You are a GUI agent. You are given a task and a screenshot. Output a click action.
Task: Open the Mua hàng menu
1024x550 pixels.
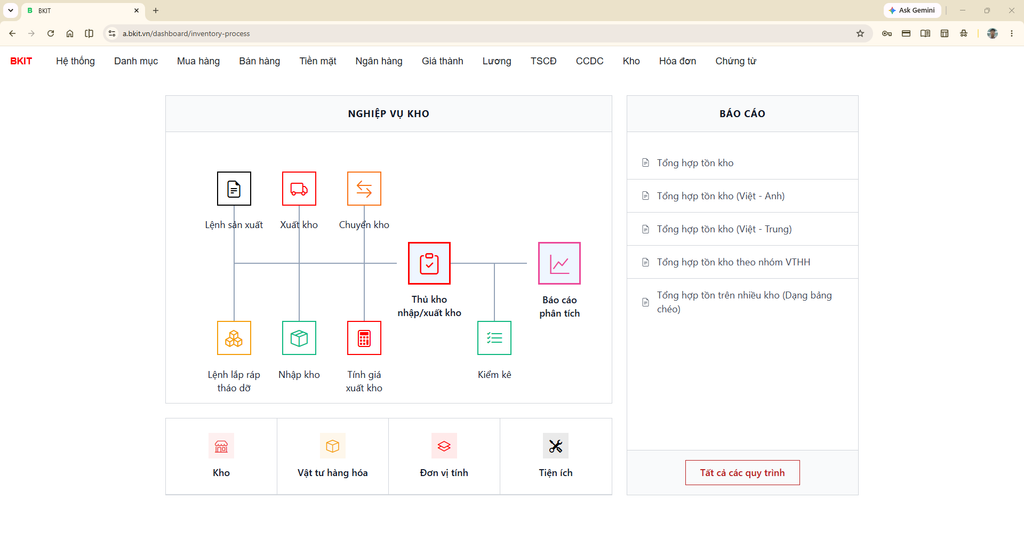click(x=199, y=61)
